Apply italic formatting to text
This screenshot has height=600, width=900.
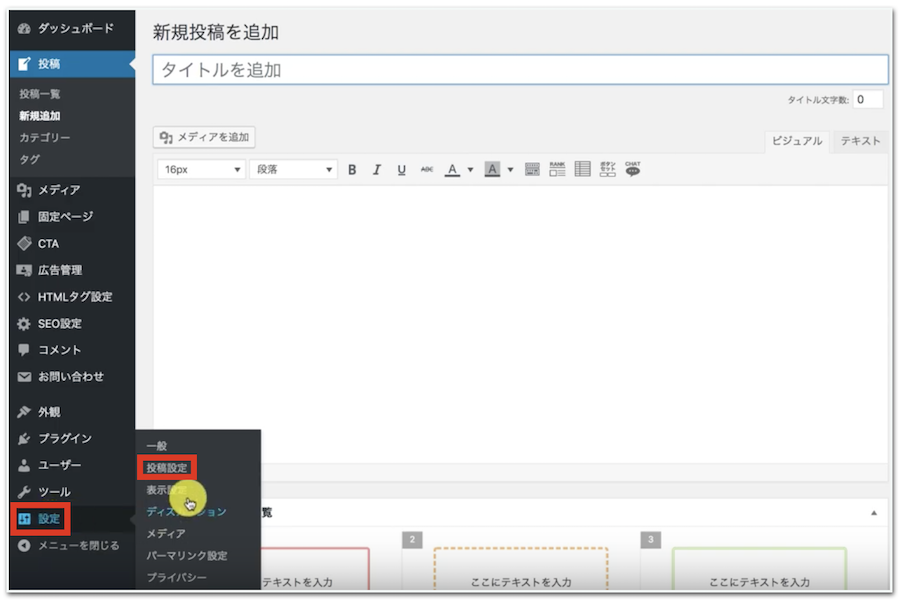pos(377,170)
